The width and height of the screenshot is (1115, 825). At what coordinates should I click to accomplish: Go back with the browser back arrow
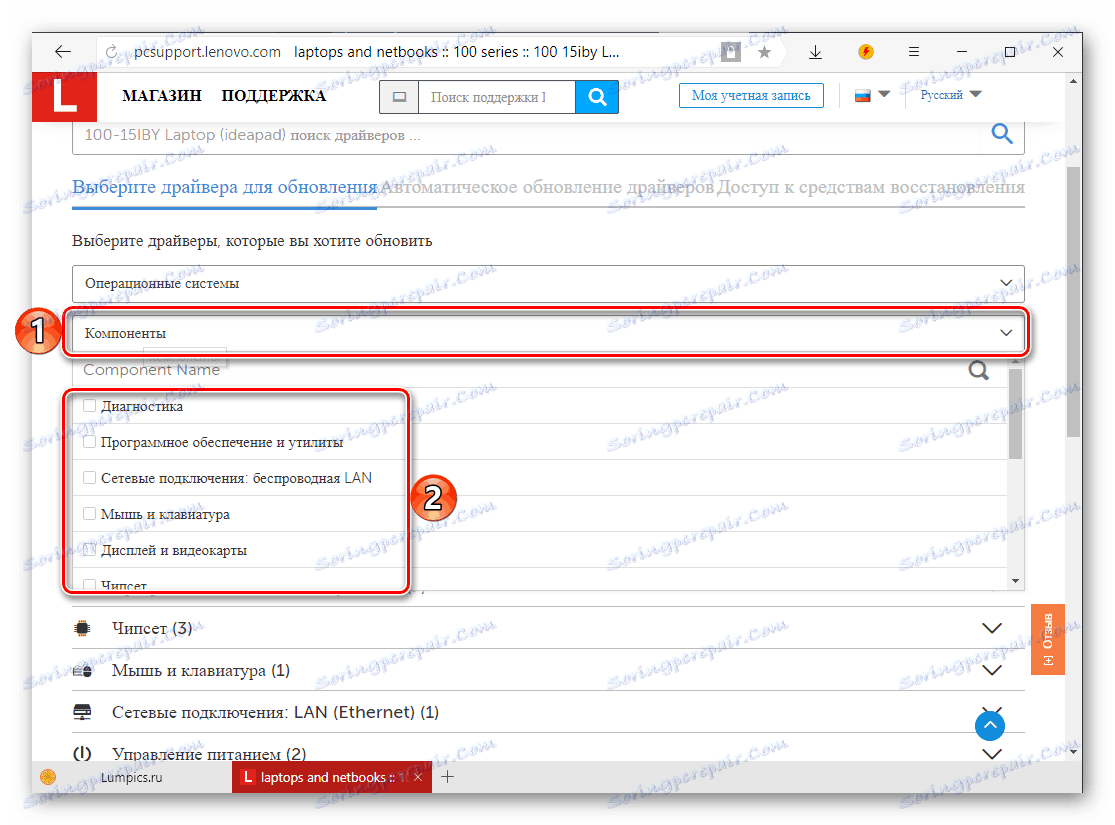coord(63,52)
